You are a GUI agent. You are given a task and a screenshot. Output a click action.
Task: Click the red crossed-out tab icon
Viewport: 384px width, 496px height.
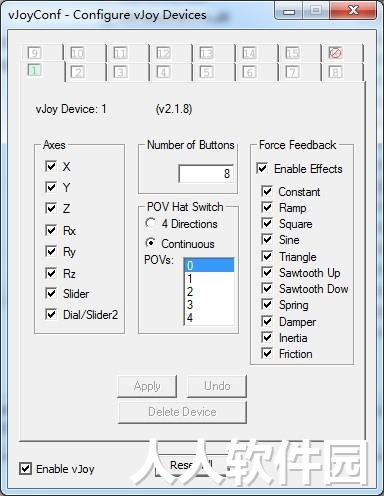coord(335,53)
